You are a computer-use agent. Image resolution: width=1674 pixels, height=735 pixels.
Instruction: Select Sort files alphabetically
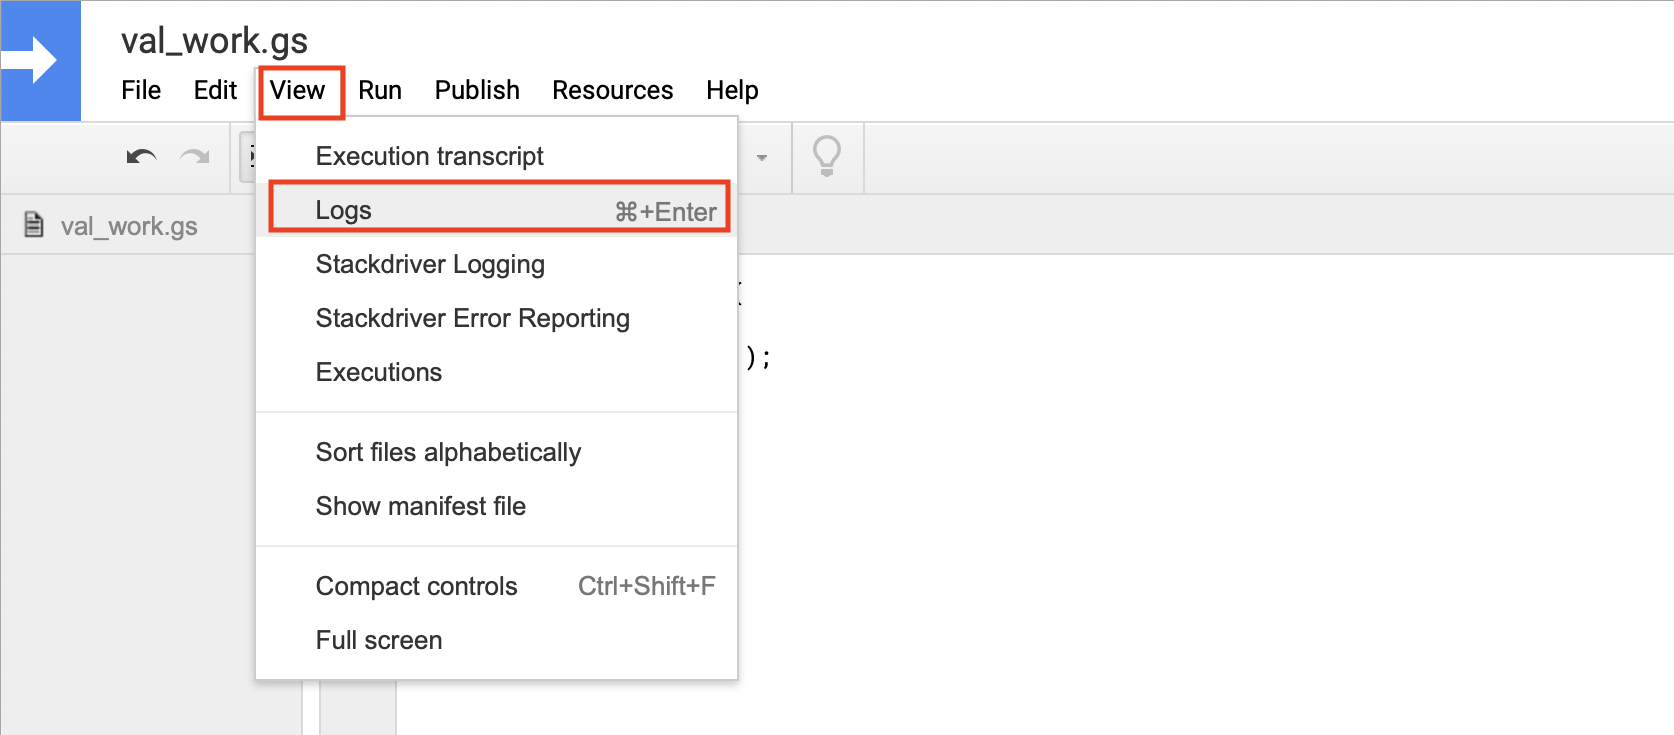(497, 452)
